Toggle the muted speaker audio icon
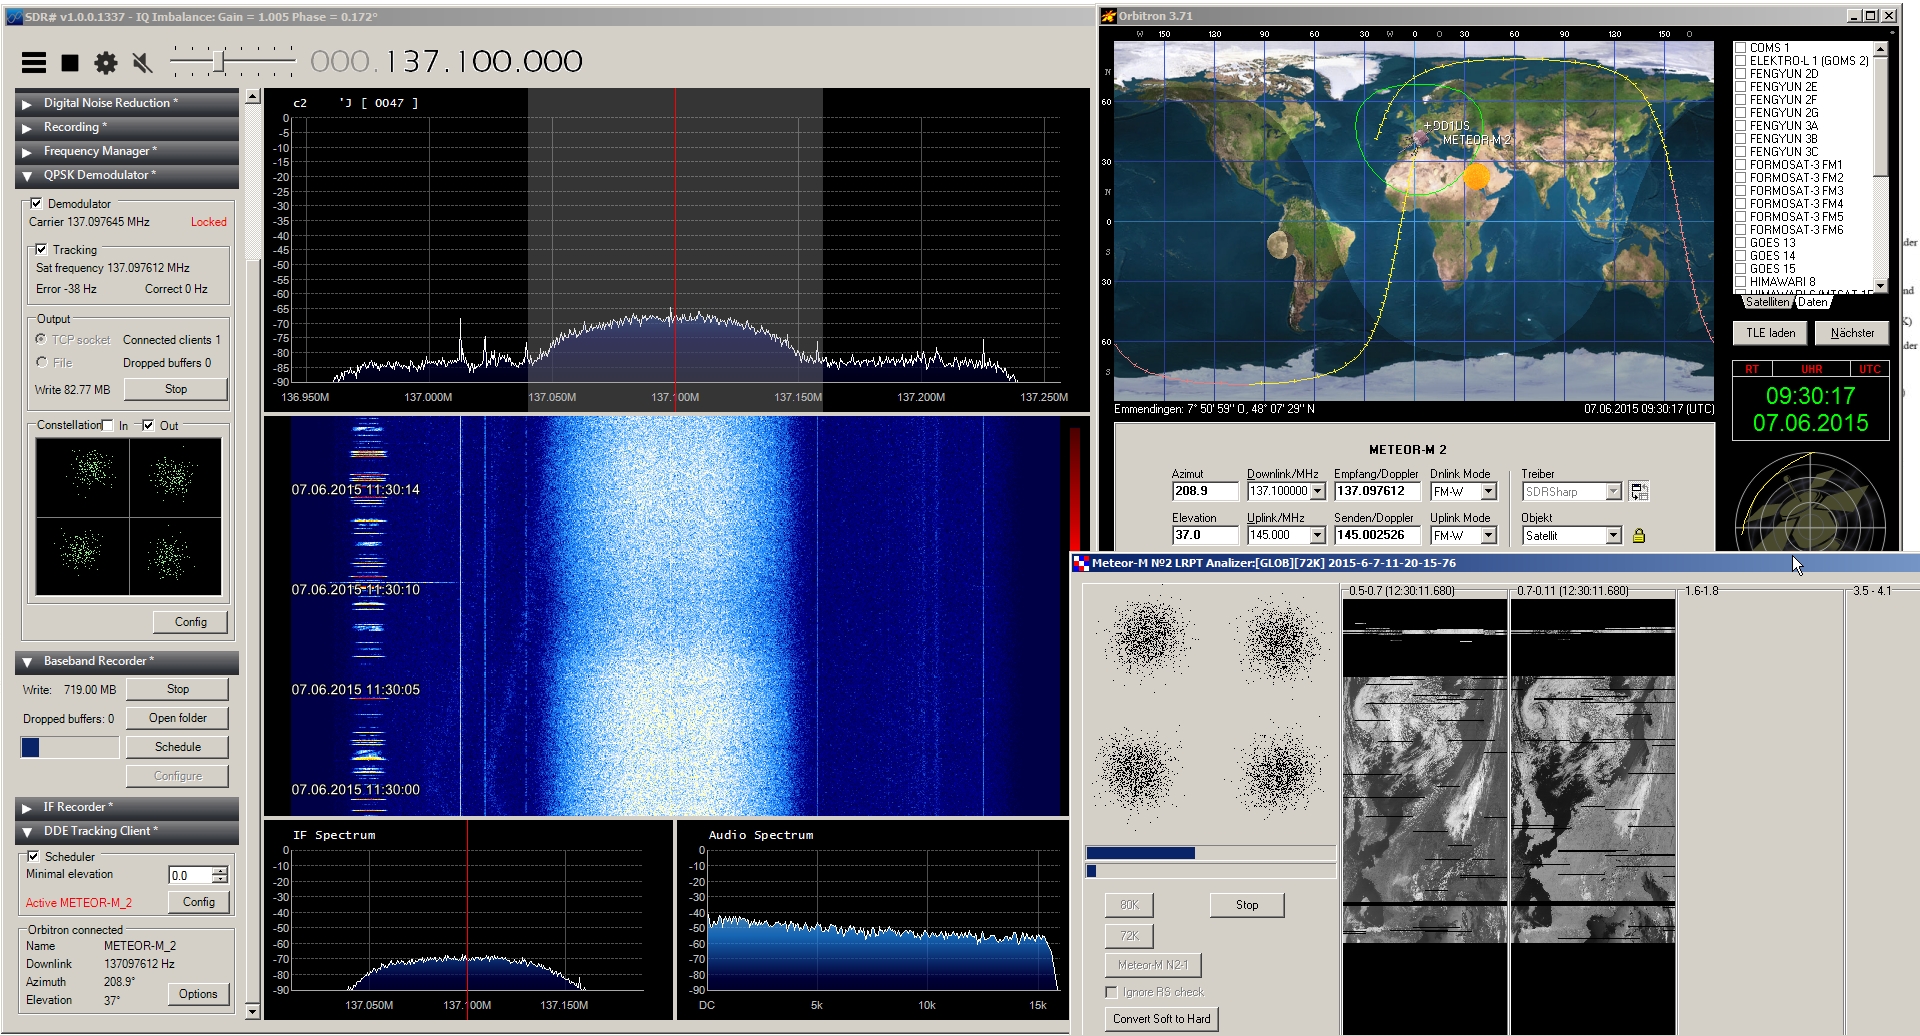Image resolution: width=1920 pixels, height=1036 pixels. click(143, 63)
